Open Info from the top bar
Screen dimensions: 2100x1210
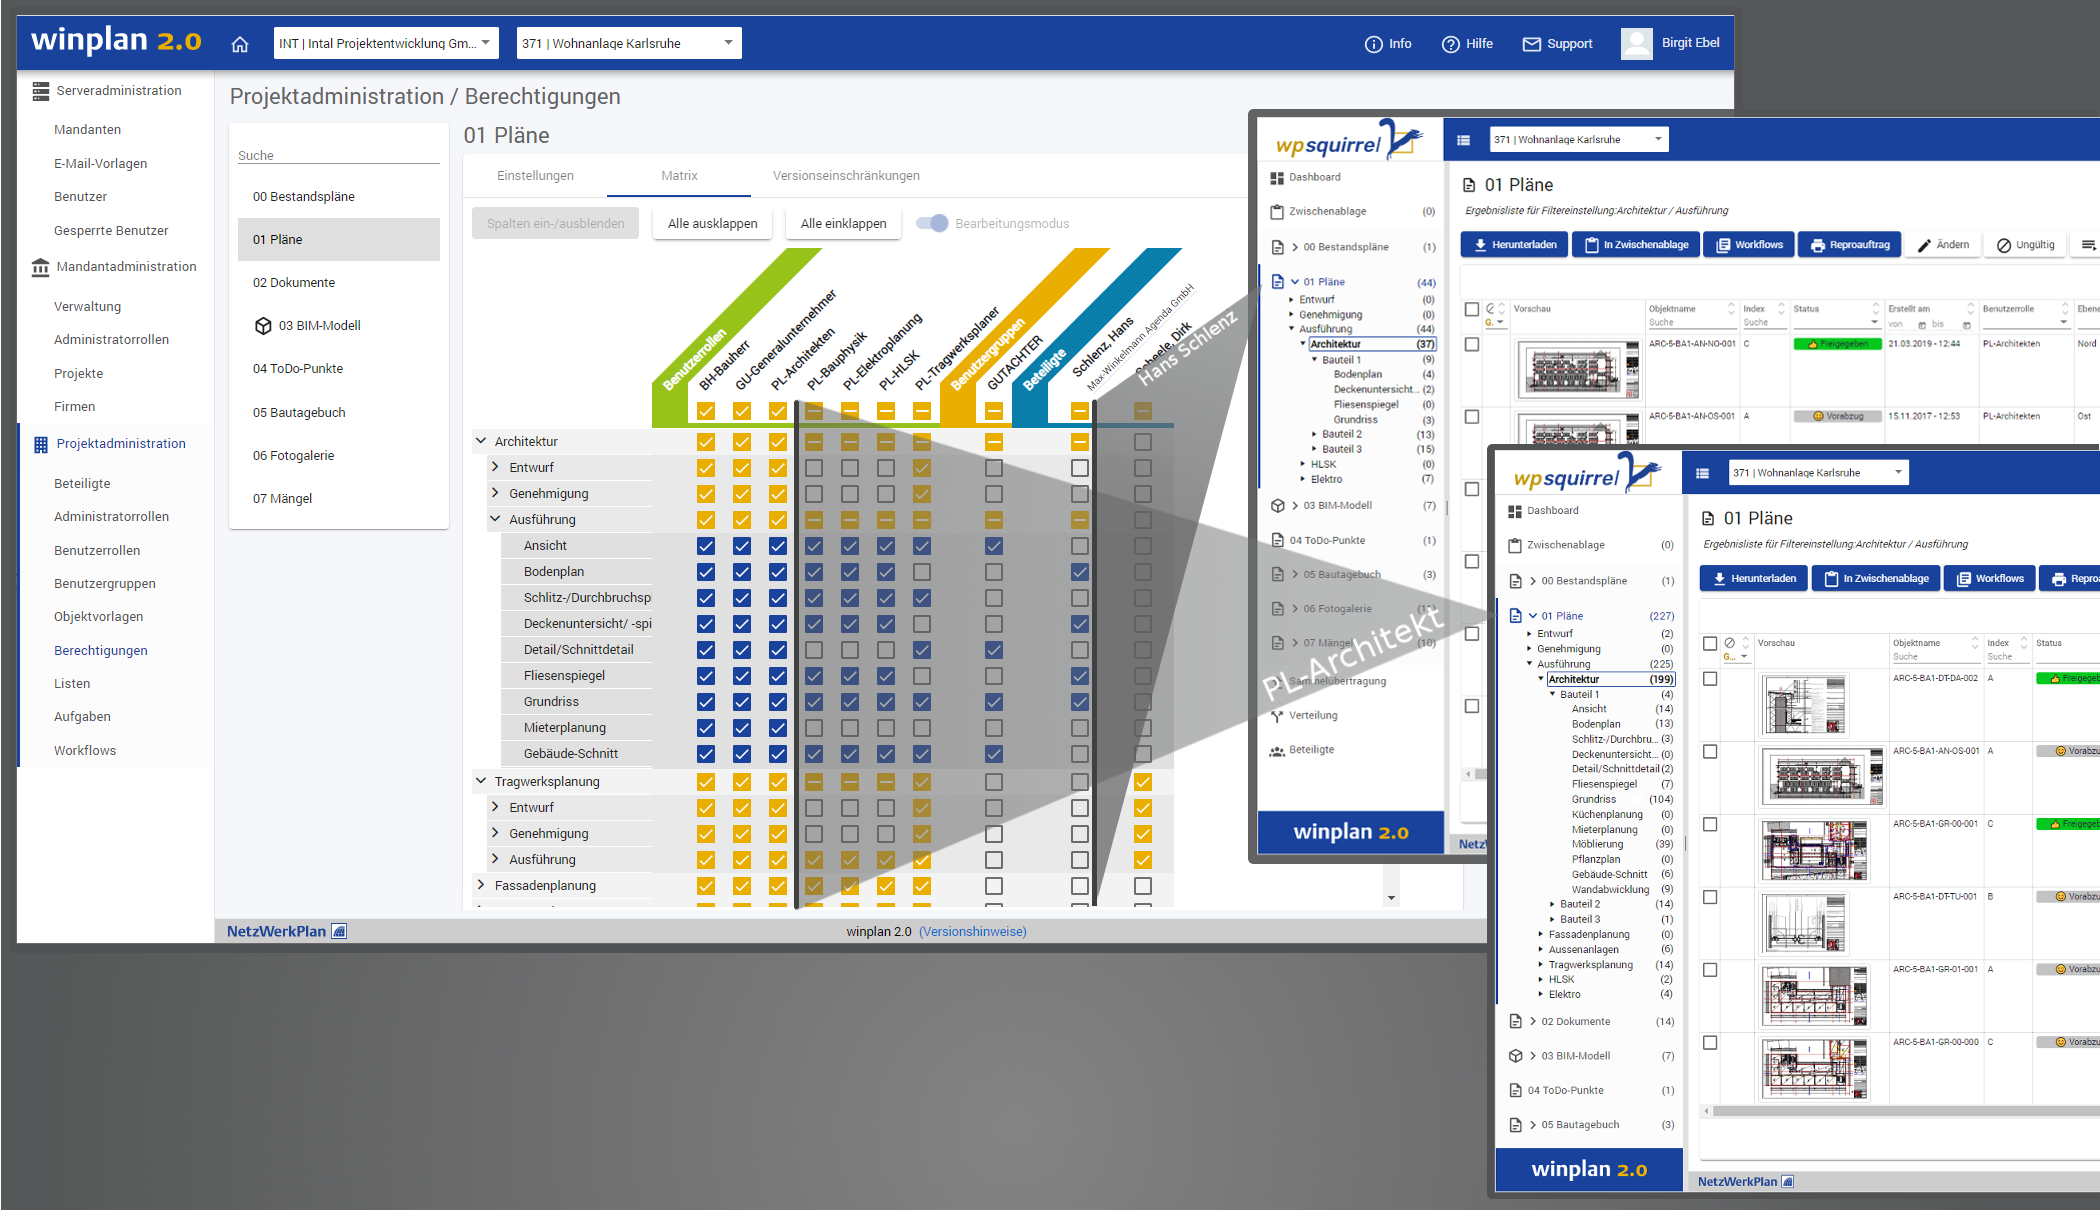click(1388, 44)
